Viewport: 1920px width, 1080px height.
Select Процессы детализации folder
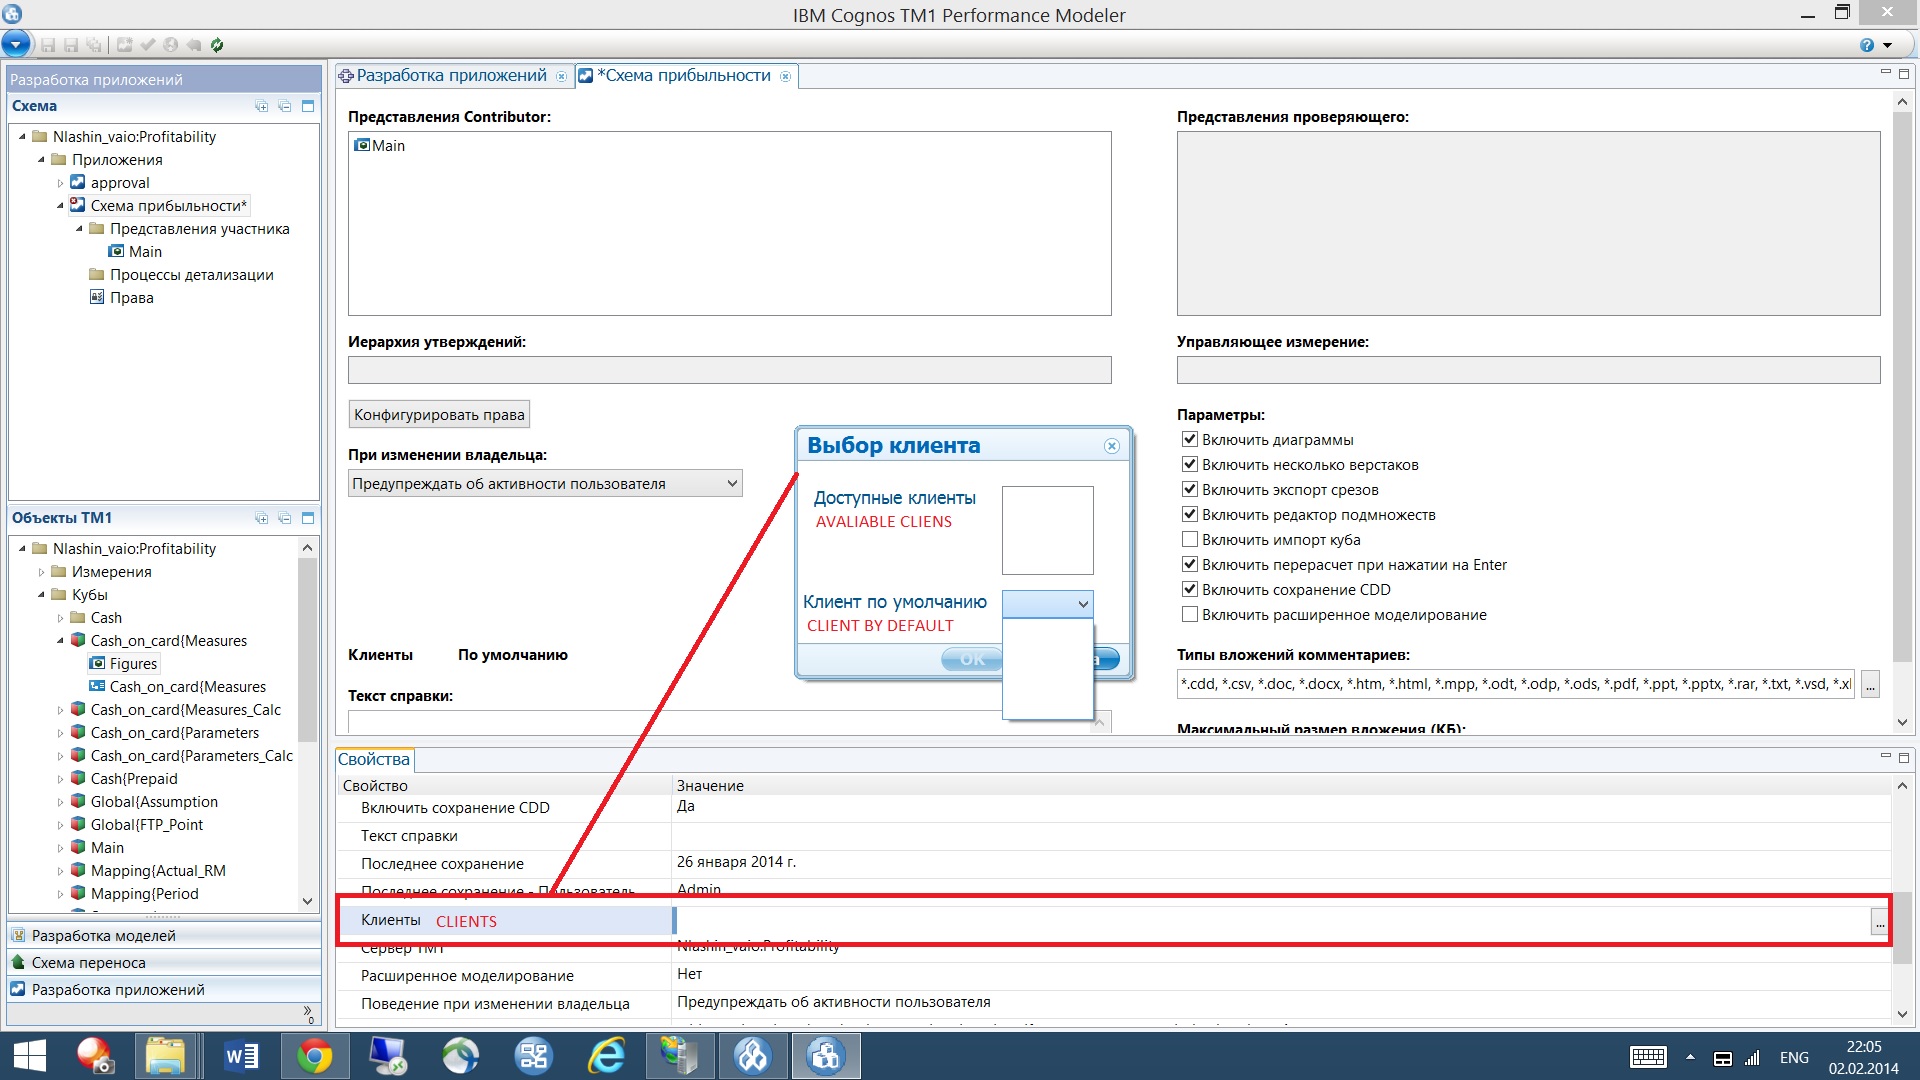point(181,275)
